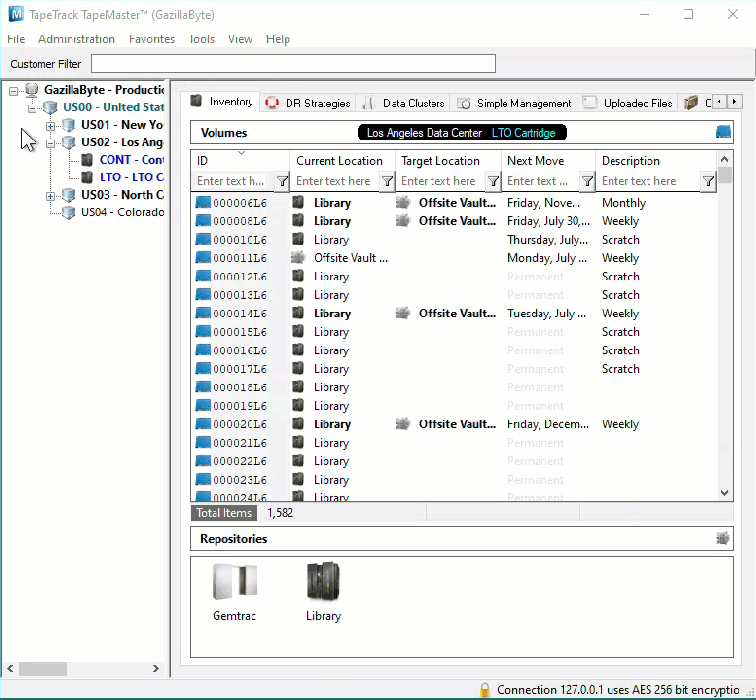Click the Customer Filter text field
Viewport: 756px width, 700px height.
coord(293,64)
